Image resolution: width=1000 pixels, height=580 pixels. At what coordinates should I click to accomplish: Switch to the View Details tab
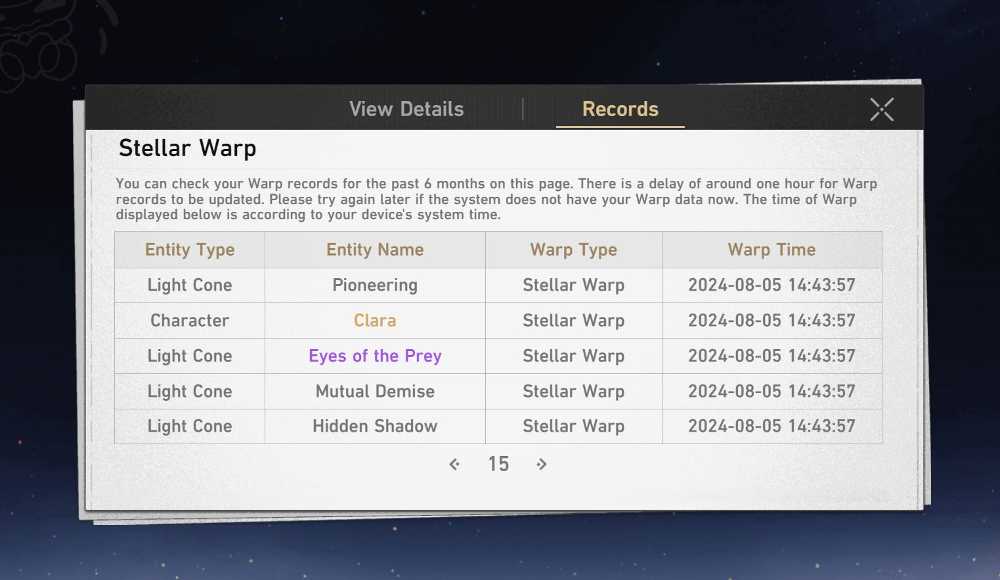pyautogui.click(x=406, y=109)
